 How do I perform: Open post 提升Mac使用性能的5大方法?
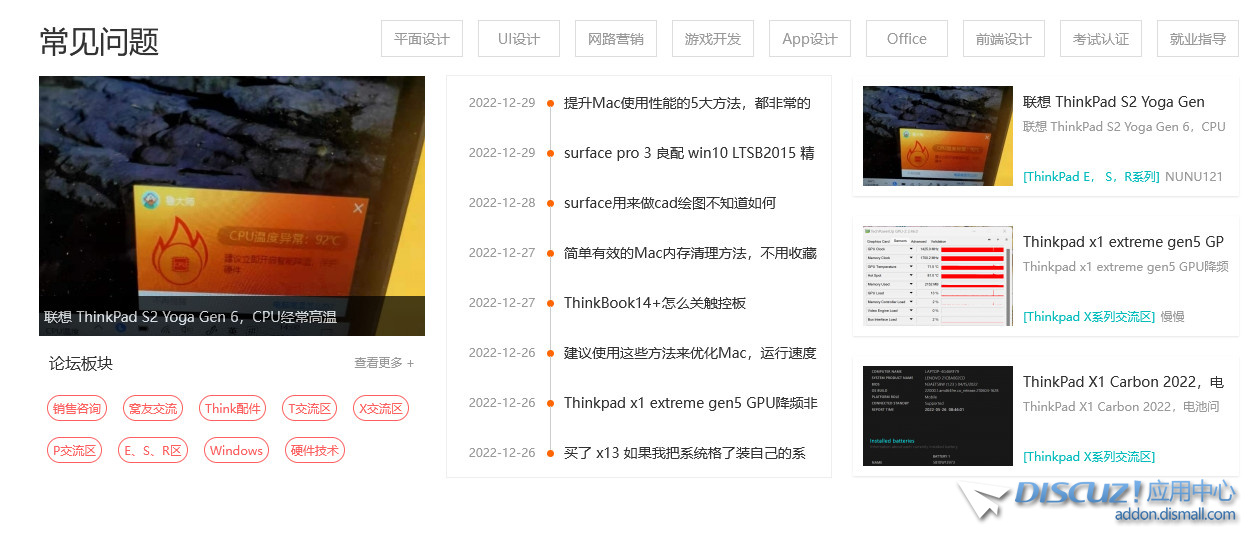click(687, 103)
